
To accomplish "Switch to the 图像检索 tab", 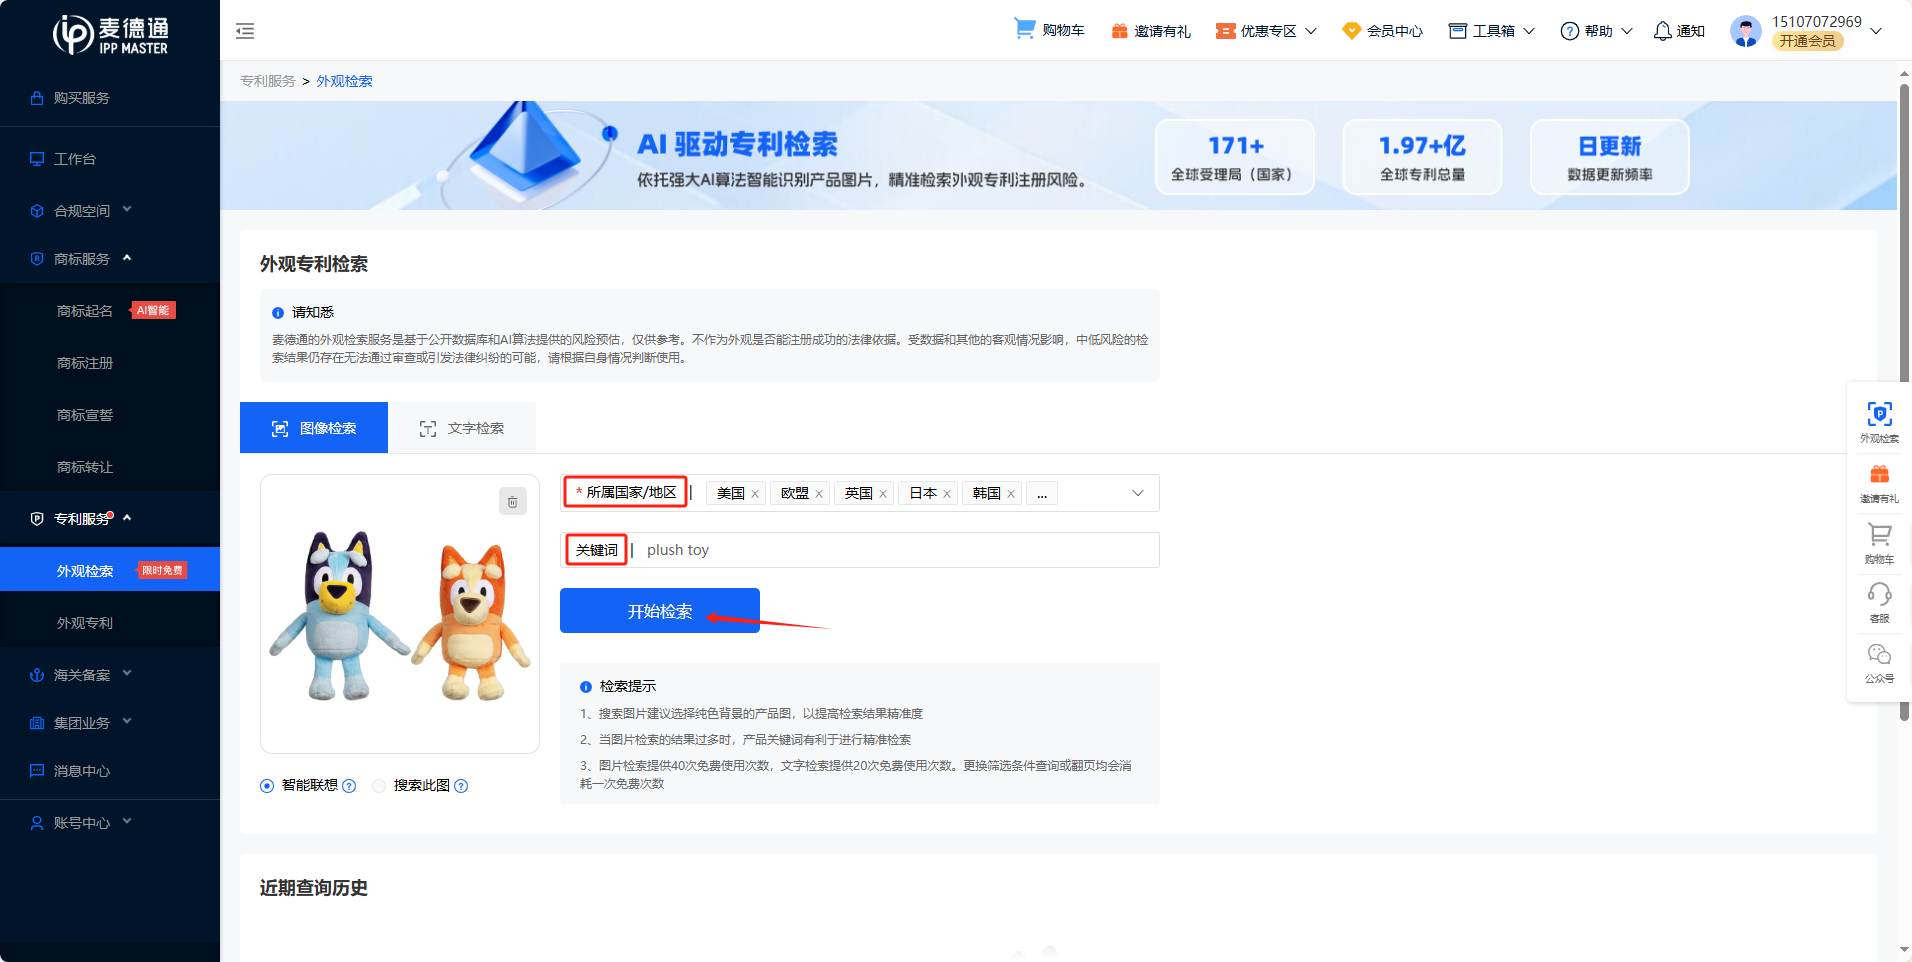I will [x=314, y=428].
